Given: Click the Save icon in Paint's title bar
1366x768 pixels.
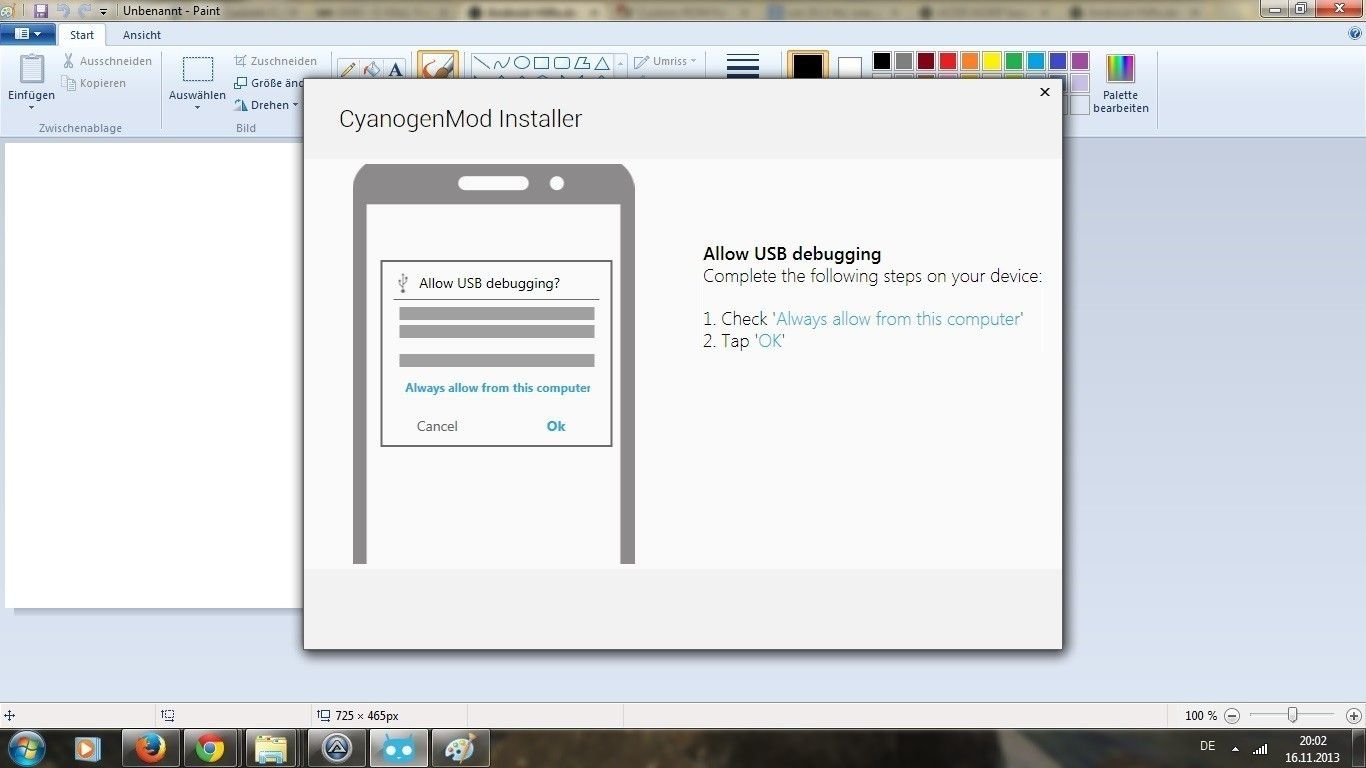Looking at the screenshot, I should pos(41,10).
